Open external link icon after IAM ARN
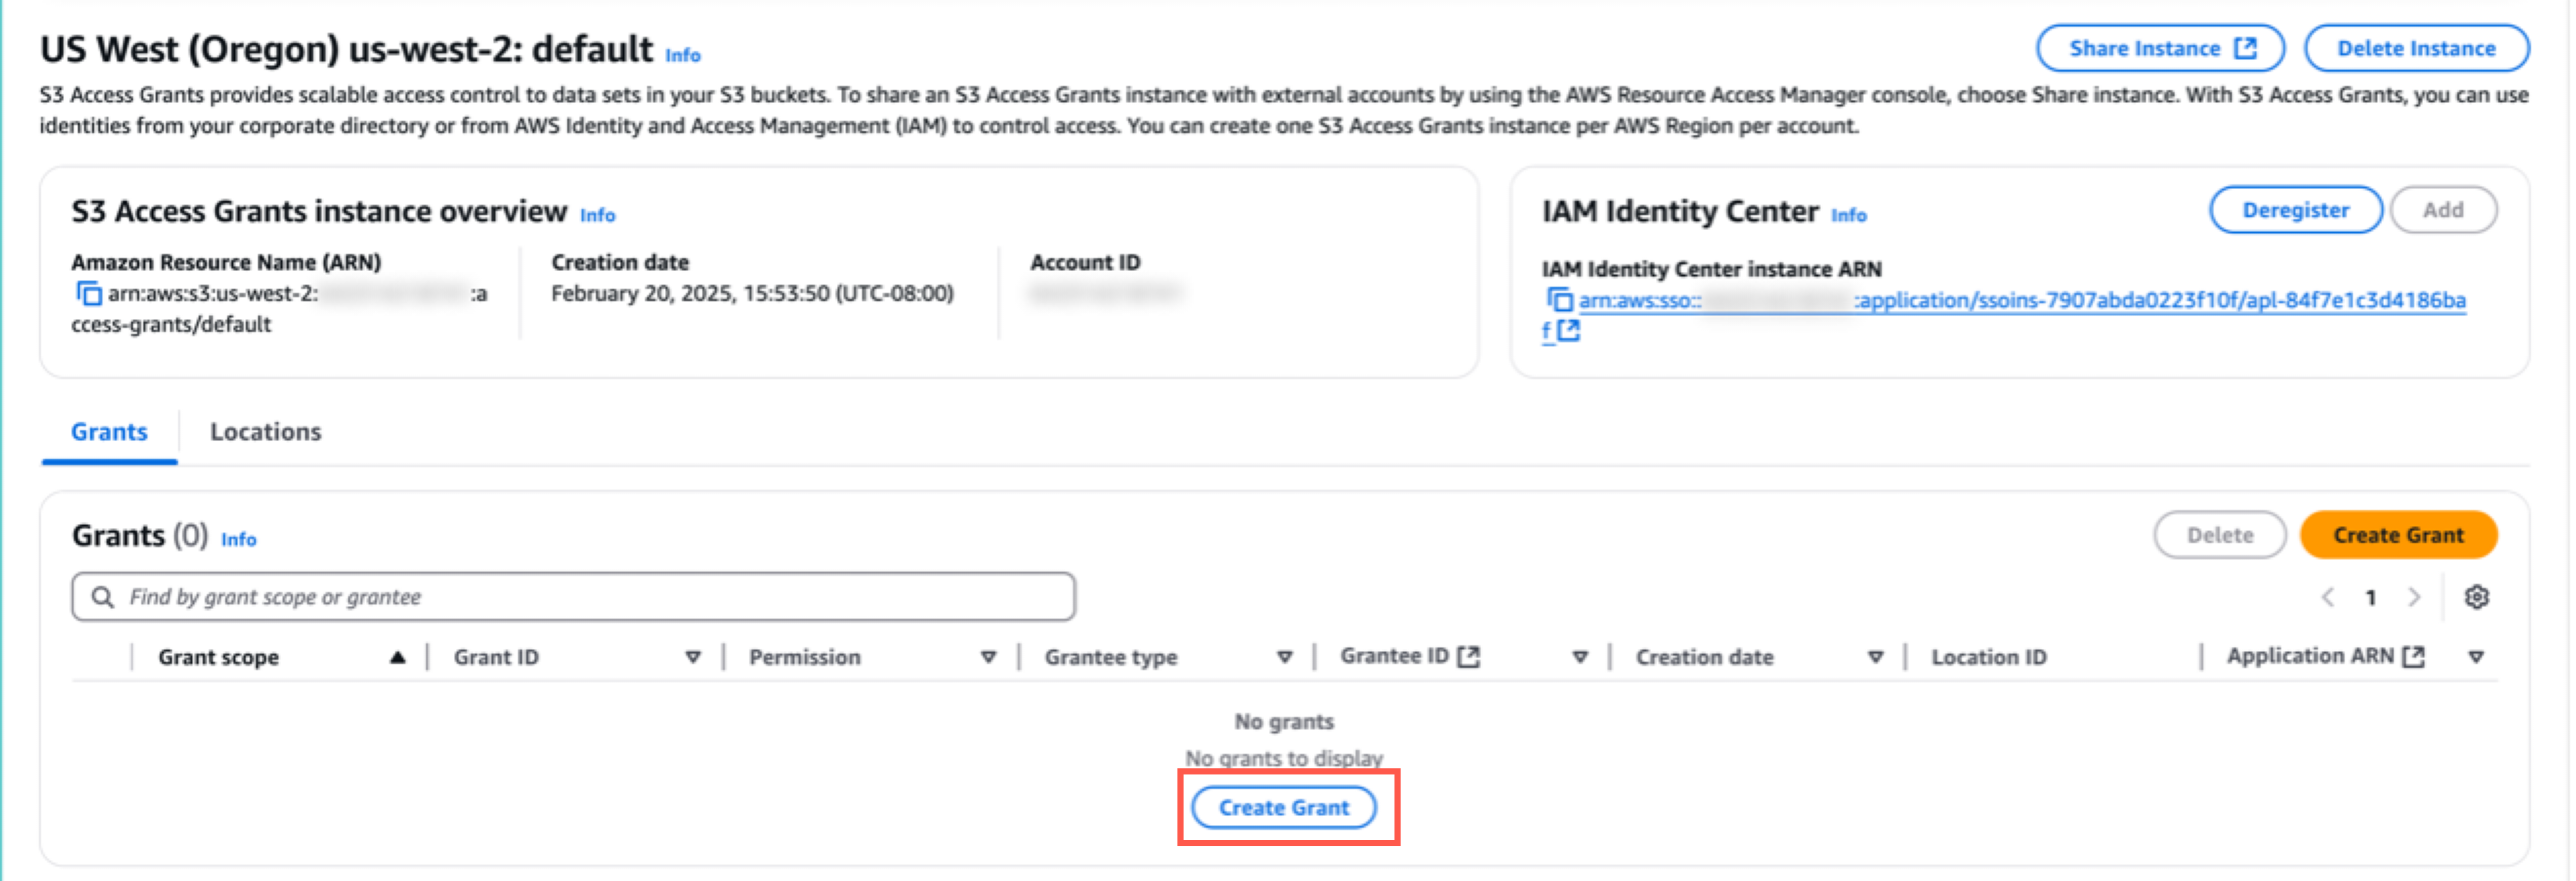The height and width of the screenshot is (881, 2576). pyautogui.click(x=1569, y=330)
